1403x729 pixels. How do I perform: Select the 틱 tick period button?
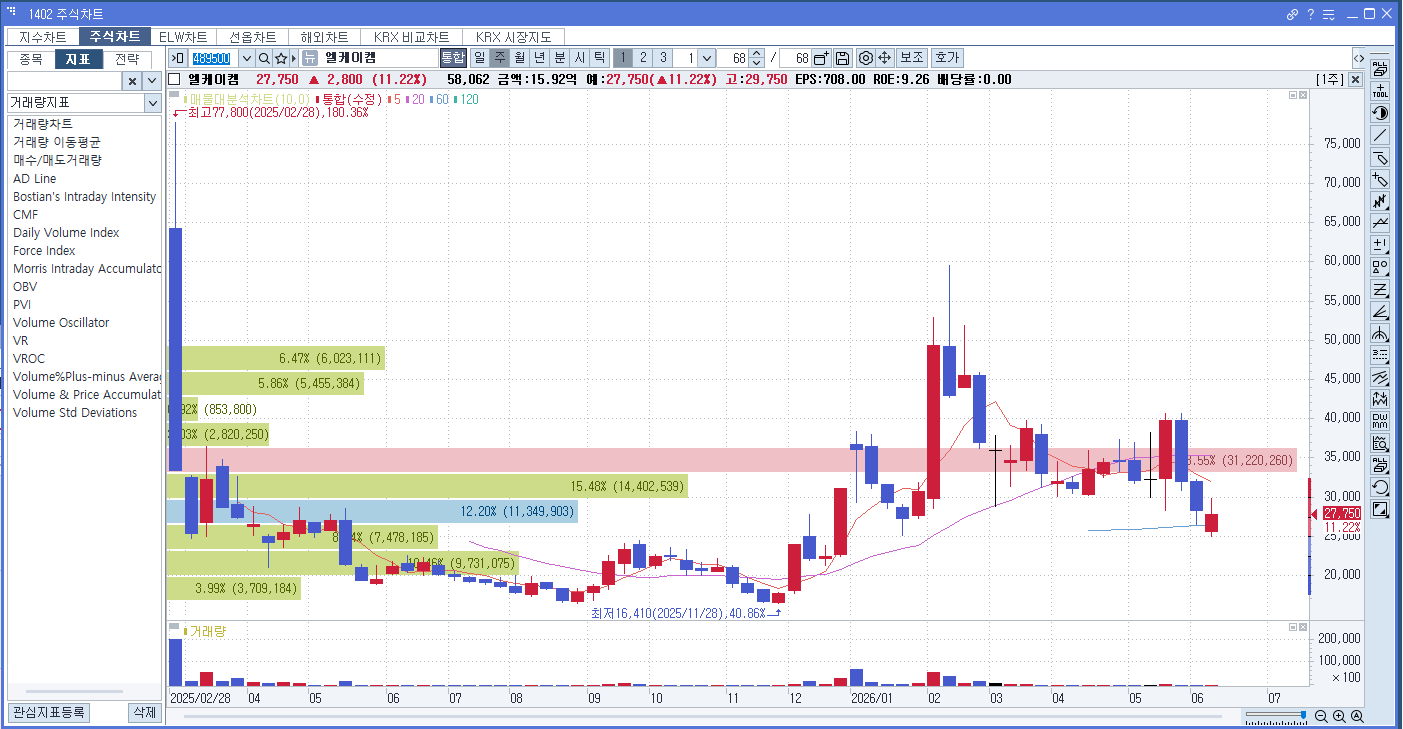pyautogui.click(x=599, y=58)
